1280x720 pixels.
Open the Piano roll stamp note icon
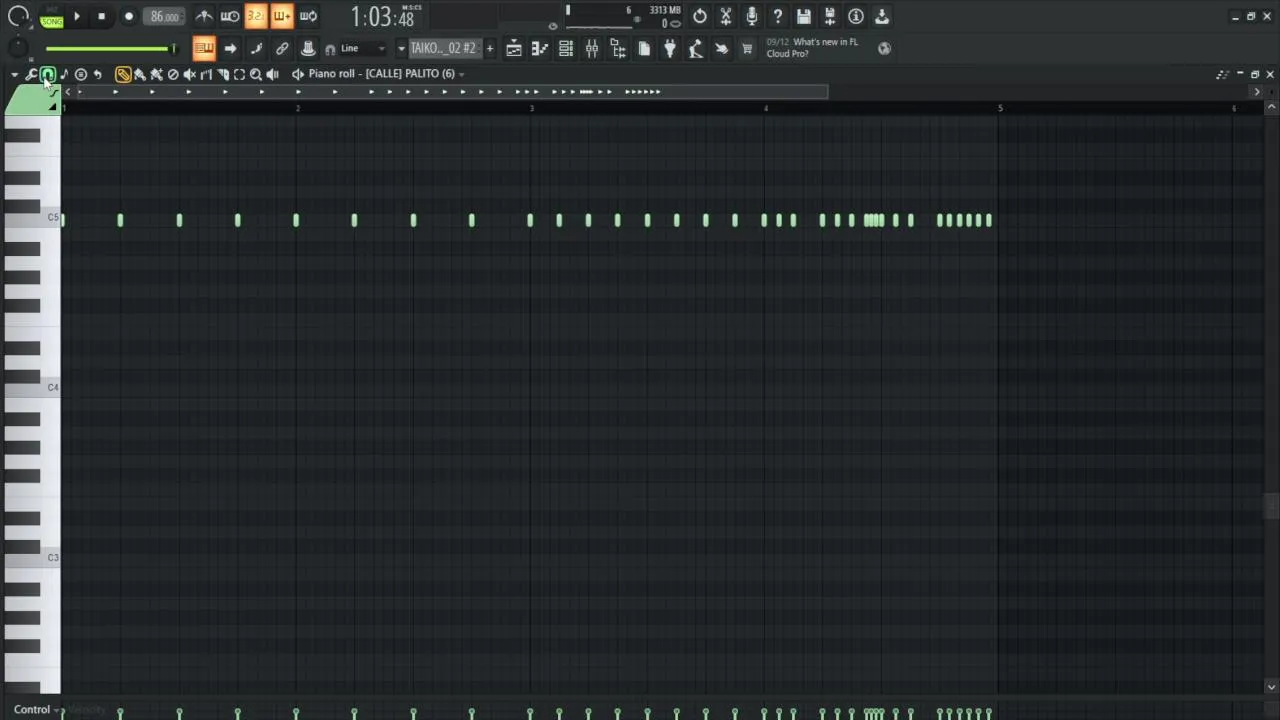point(64,74)
